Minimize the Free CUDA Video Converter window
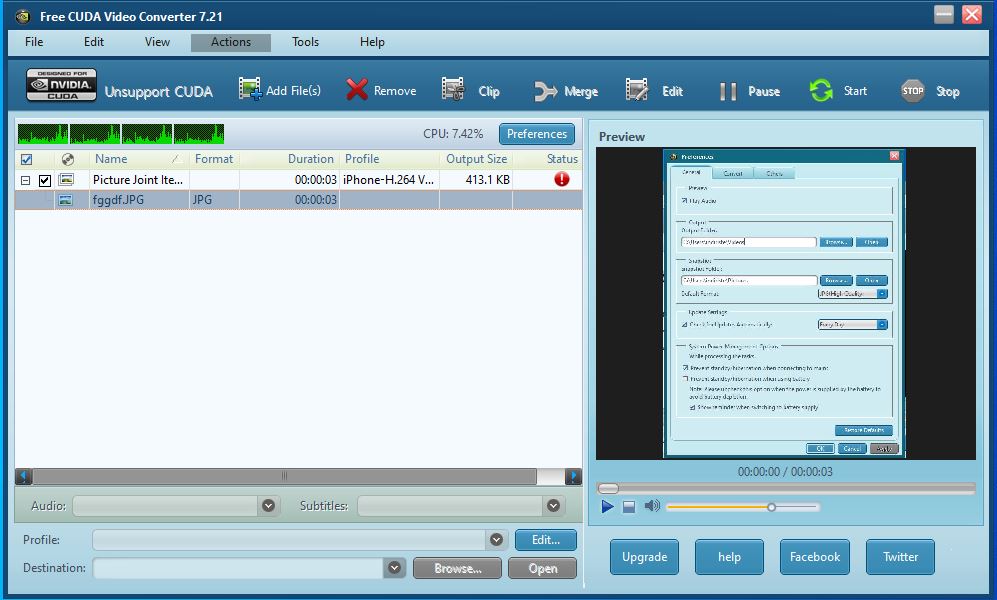997x600 pixels. click(944, 14)
